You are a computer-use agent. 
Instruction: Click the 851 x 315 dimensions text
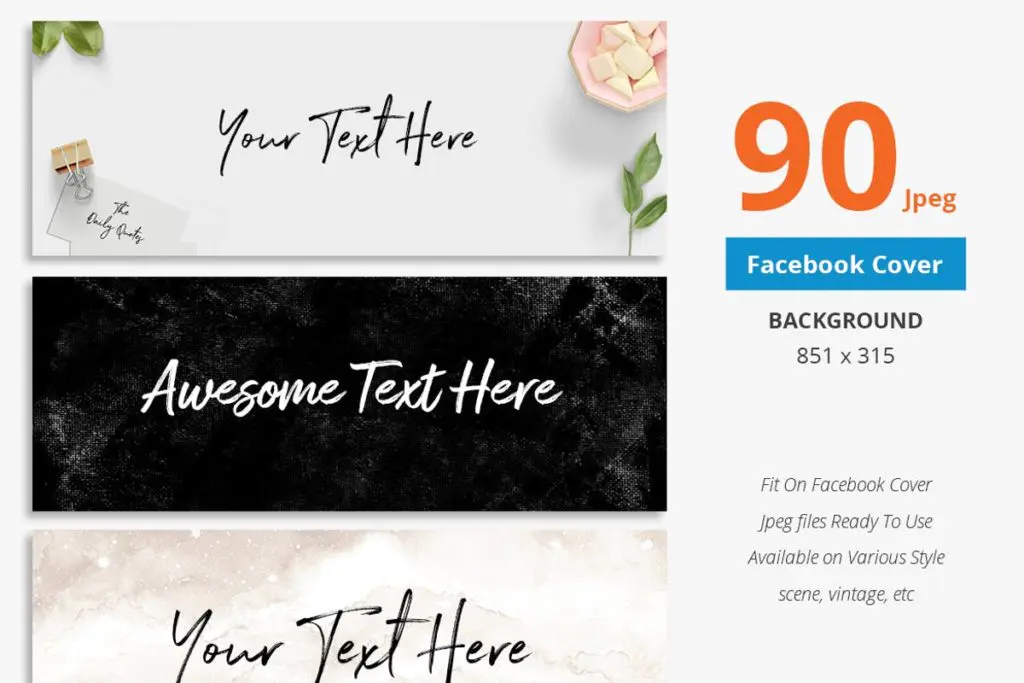pos(845,356)
